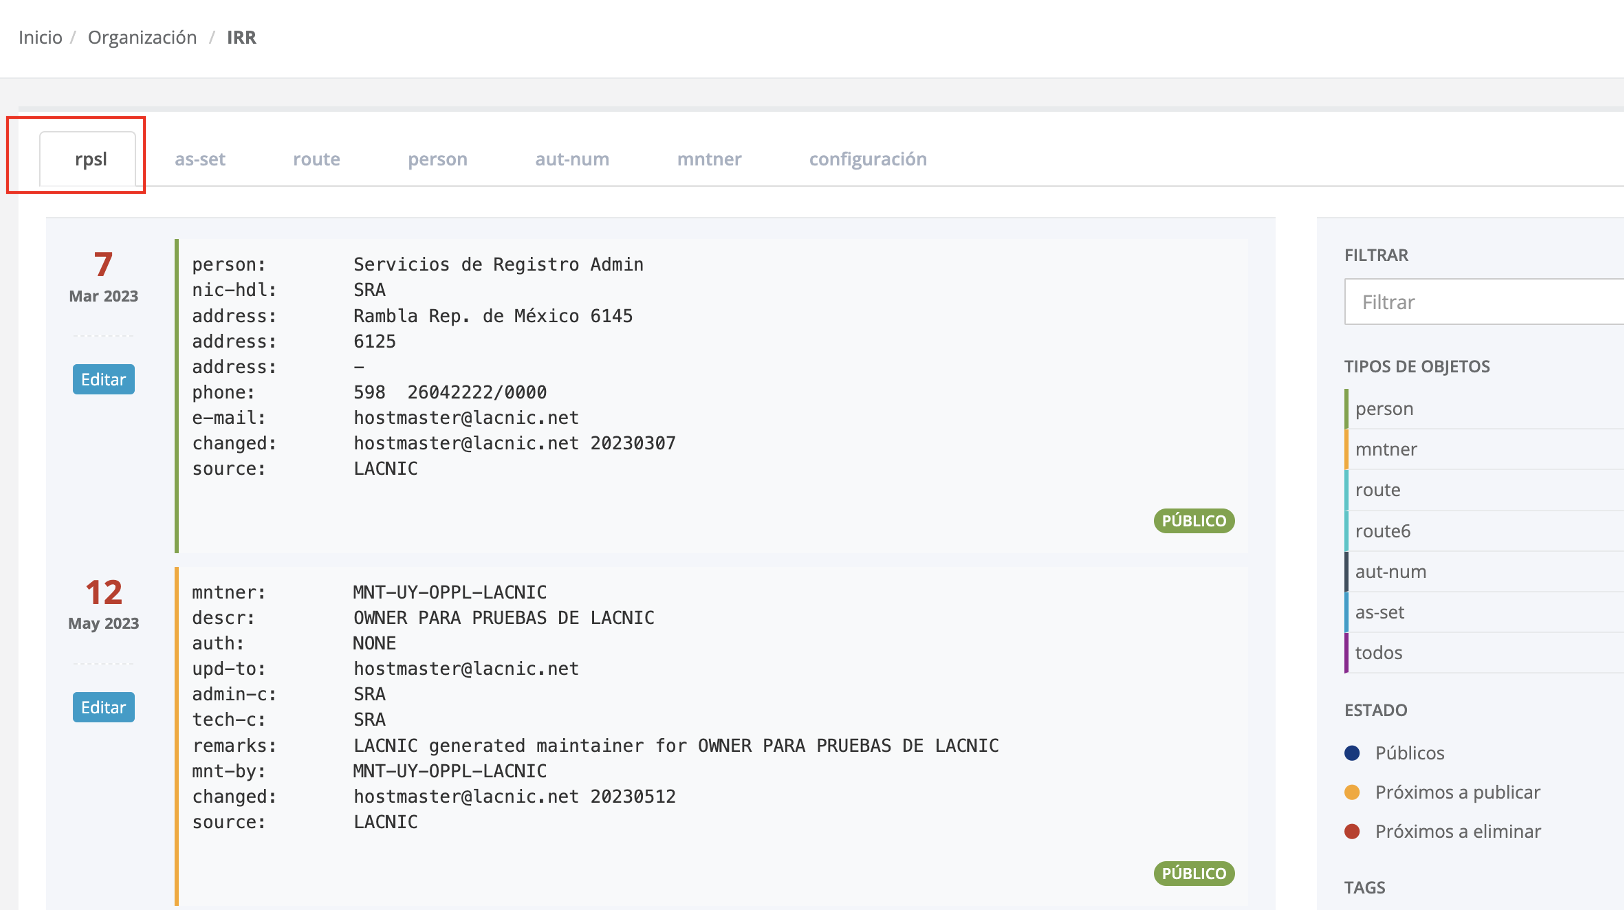Go to the mntner tab
The width and height of the screenshot is (1624, 918).
pyautogui.click(x=709, y=159)
